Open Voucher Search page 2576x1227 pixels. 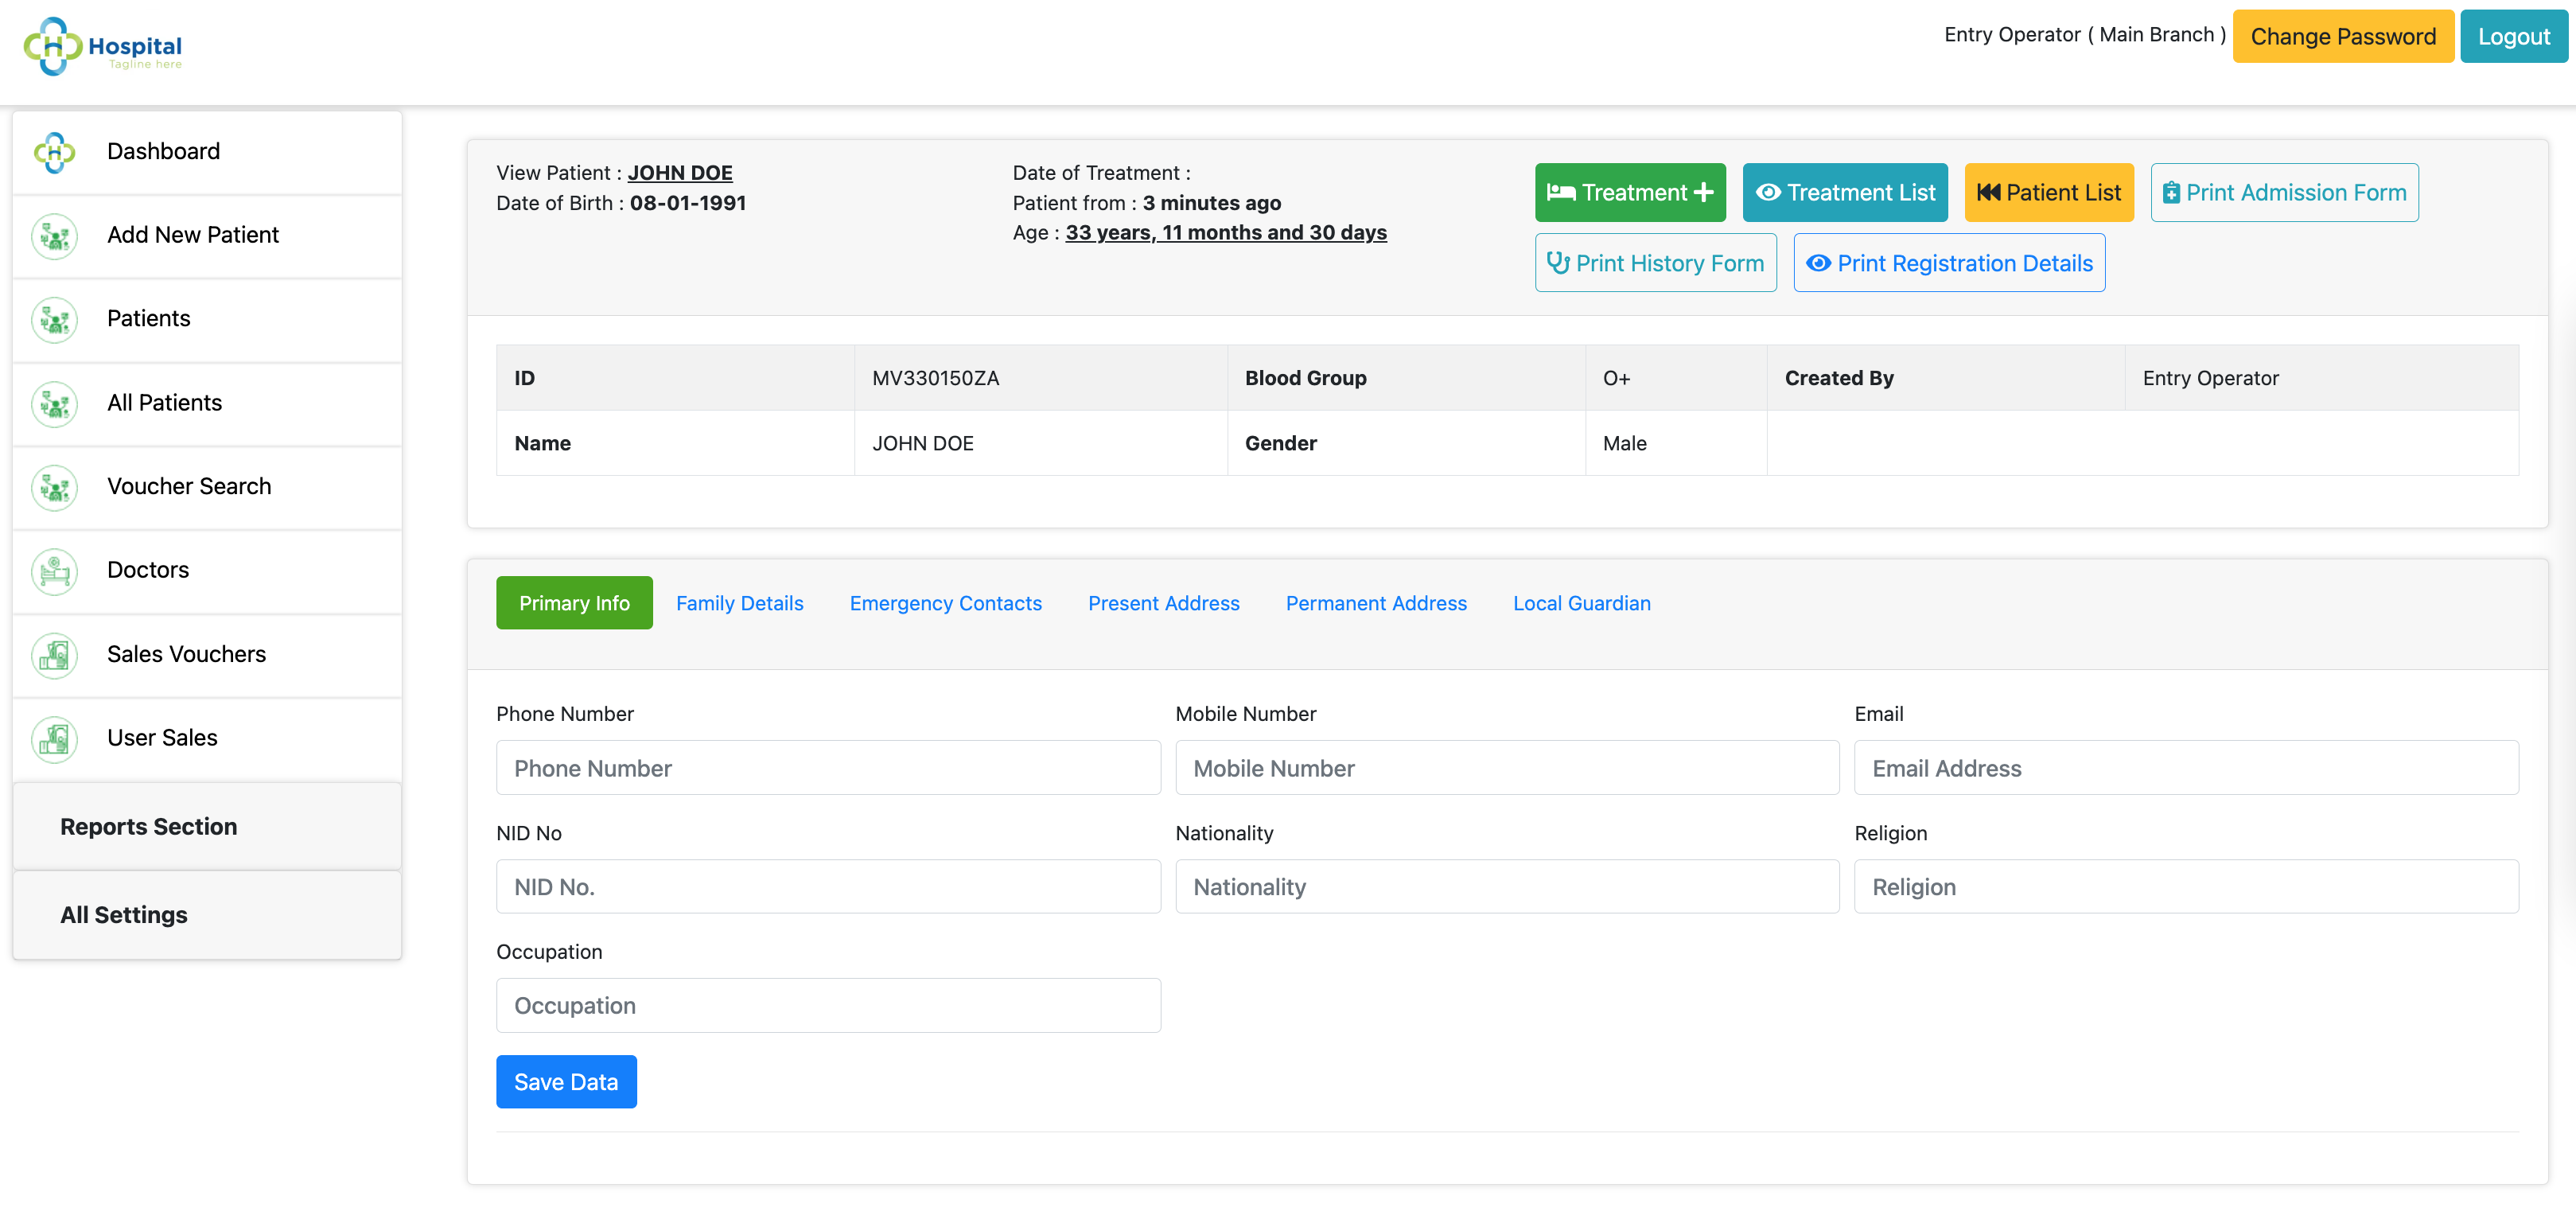coord(207,487)
